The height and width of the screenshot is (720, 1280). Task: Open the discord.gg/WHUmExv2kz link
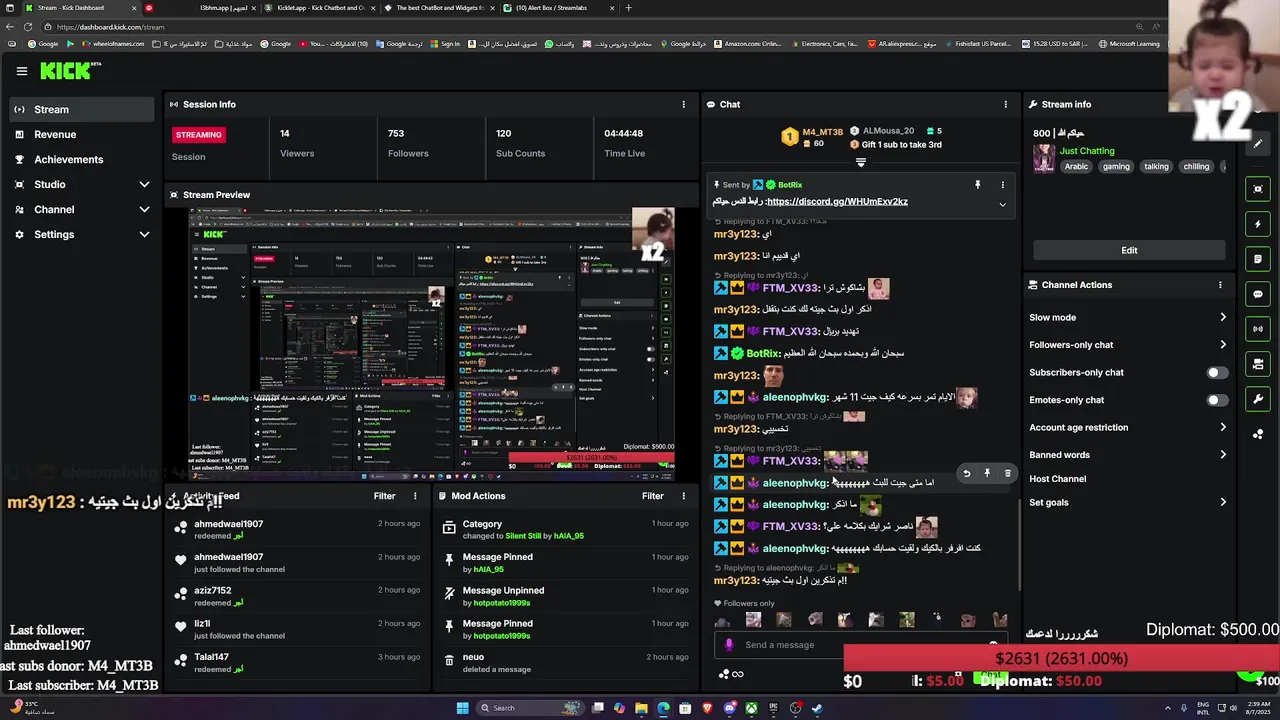click(x=837, y=202)
